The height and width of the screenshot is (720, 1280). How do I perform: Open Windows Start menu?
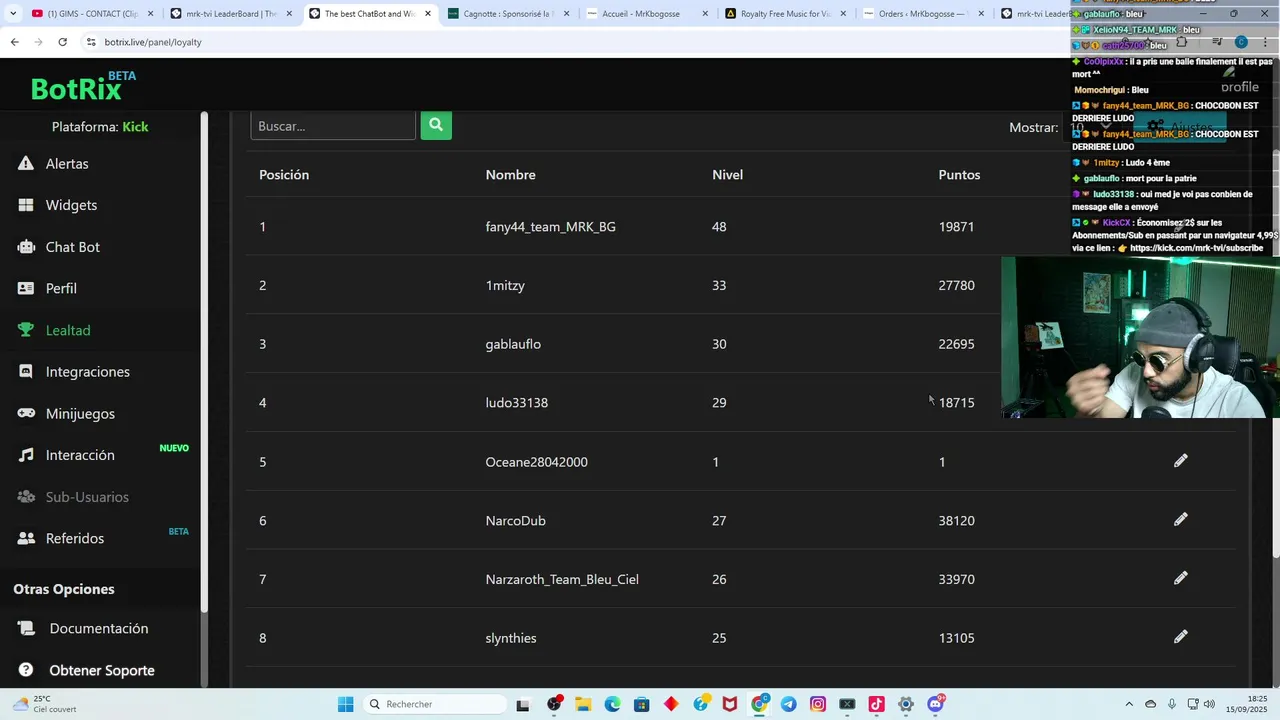(x=345, y=704)
